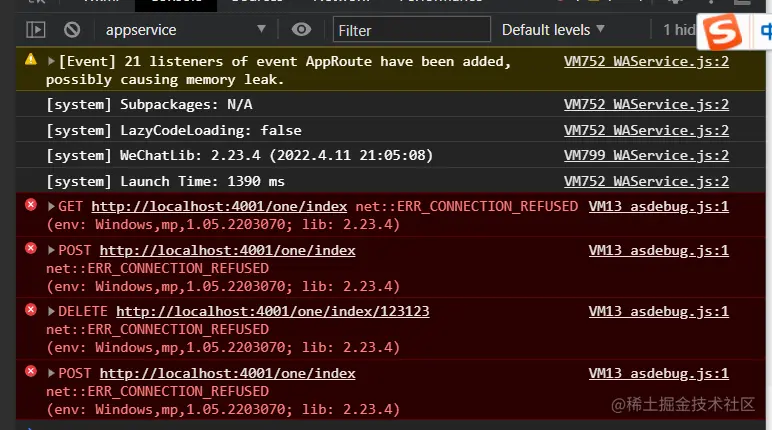The image size is (772, 430).
Task: Click net::ERR_CONNECTION_REFUSED text under DELETE
Action: 158,330
